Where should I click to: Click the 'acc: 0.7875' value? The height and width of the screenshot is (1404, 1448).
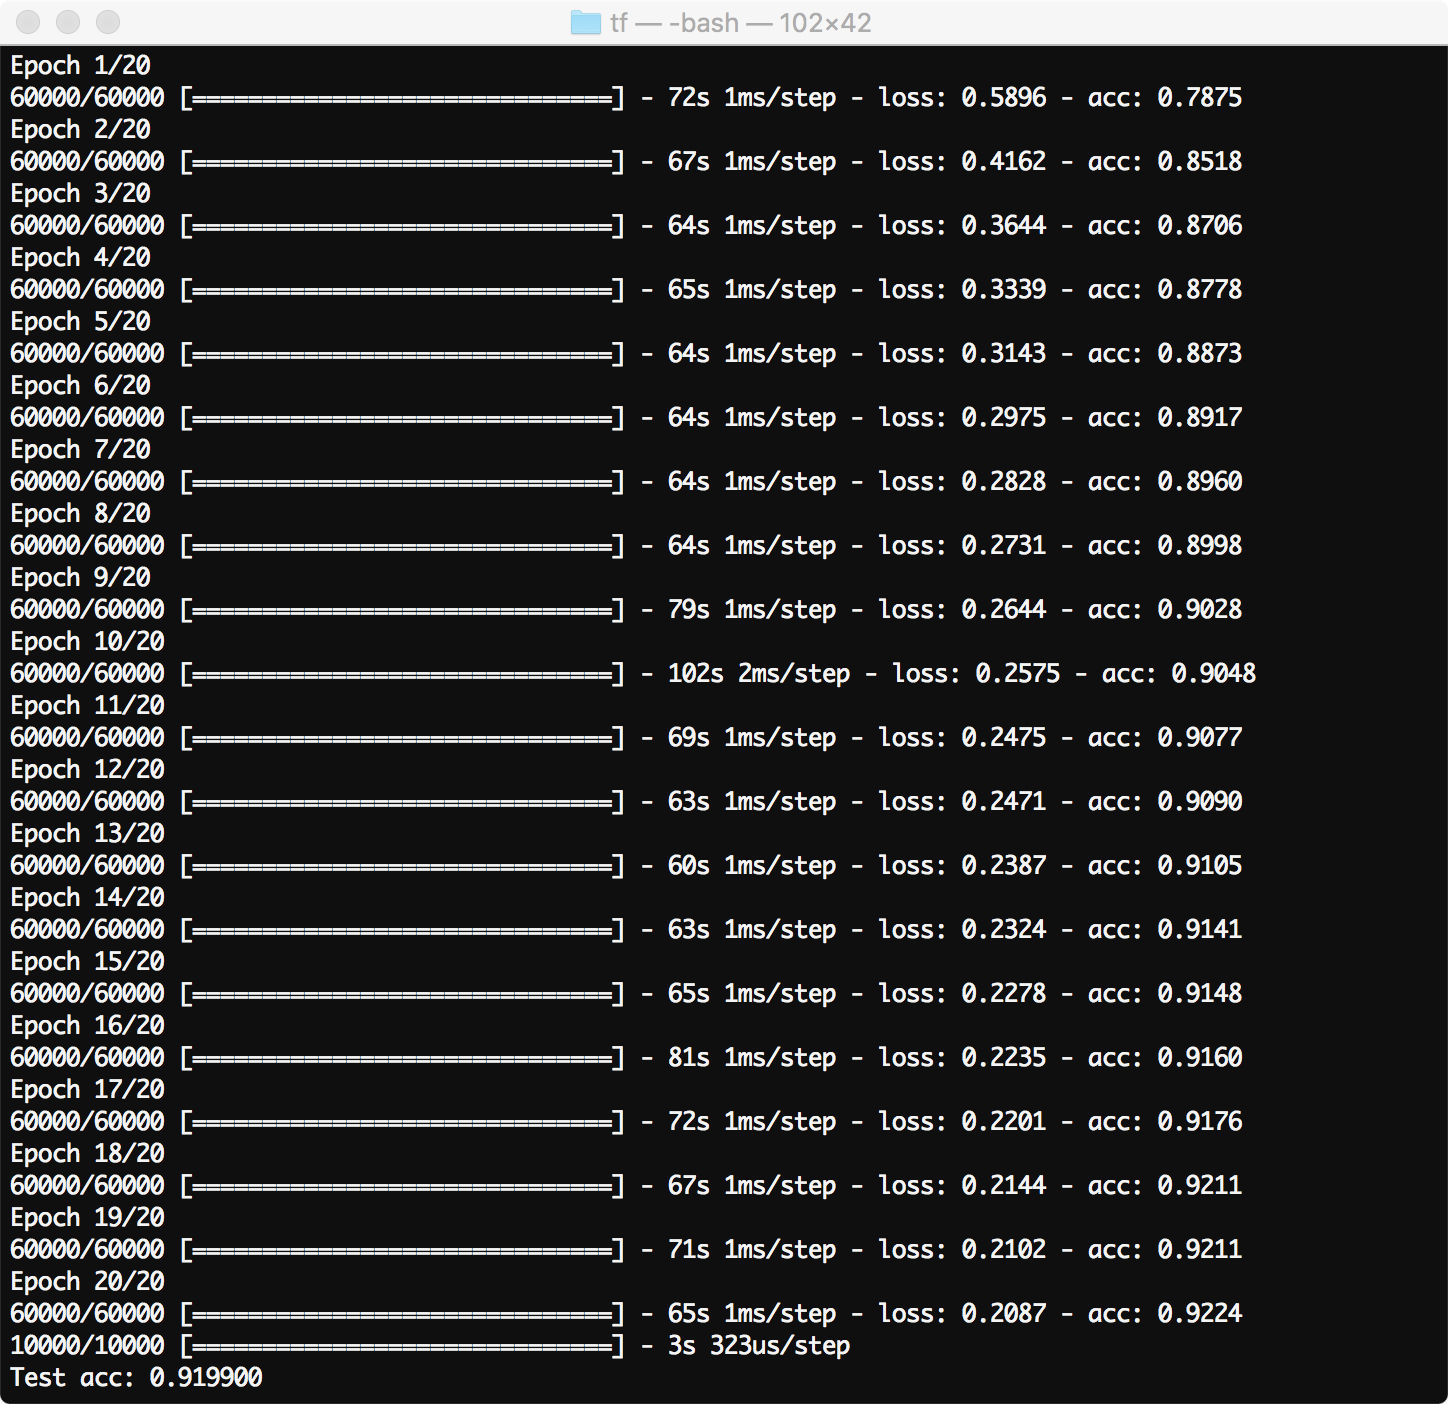[x=1165, y=98]
